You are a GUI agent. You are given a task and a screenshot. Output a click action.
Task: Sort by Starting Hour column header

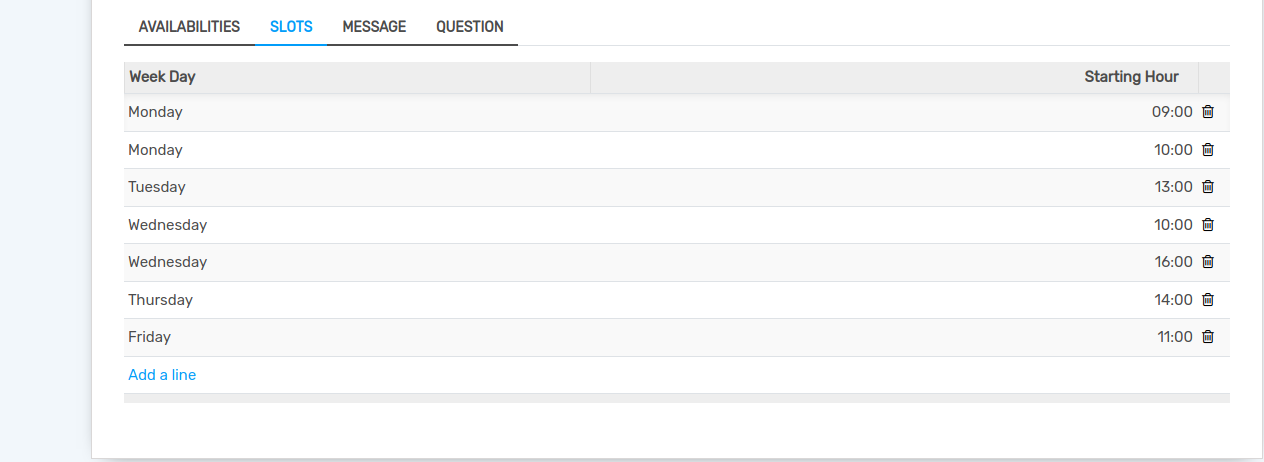pyautogui.click(x=1131, y=77)
